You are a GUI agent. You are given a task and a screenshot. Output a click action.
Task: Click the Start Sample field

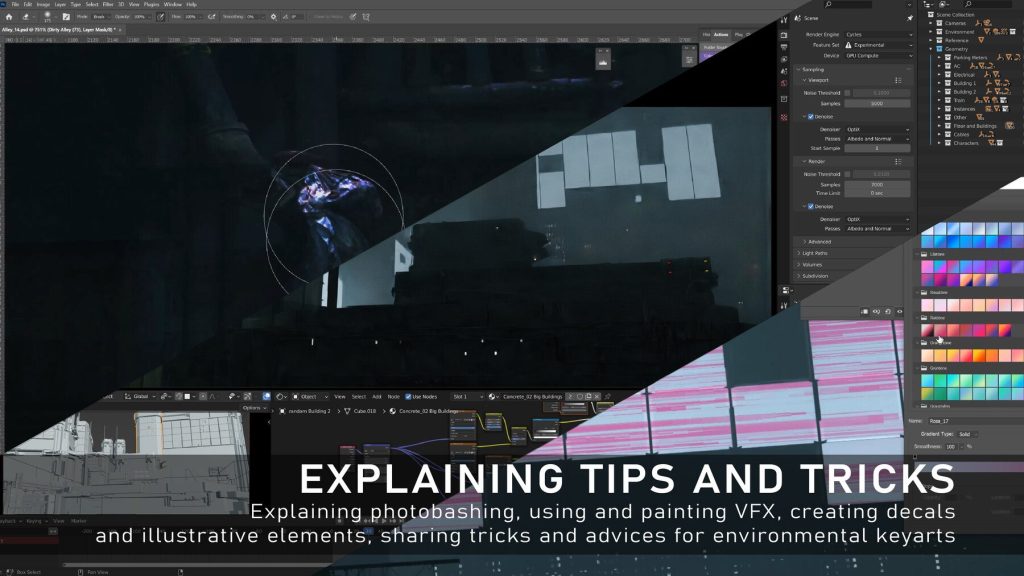tap(877, 148)
